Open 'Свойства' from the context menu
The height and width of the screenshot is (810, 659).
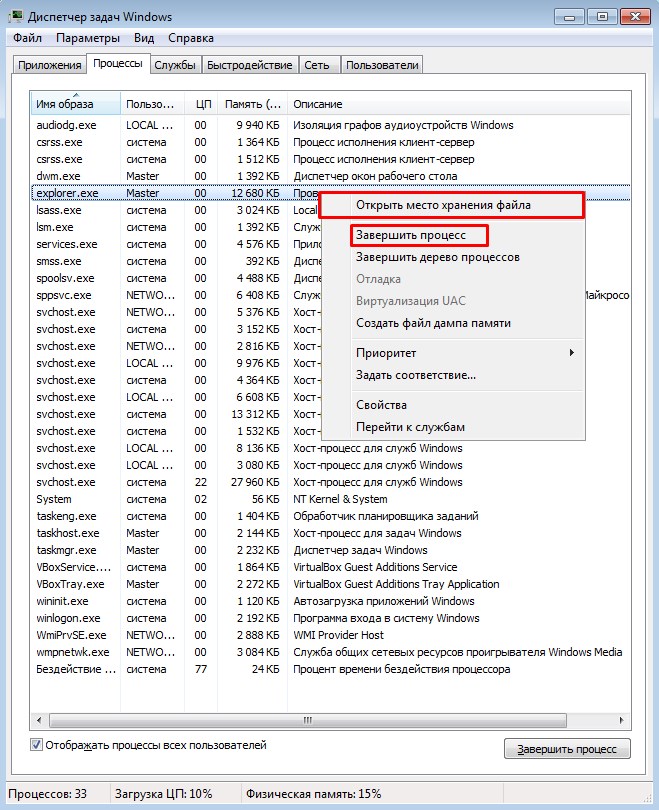click(381, 405)
